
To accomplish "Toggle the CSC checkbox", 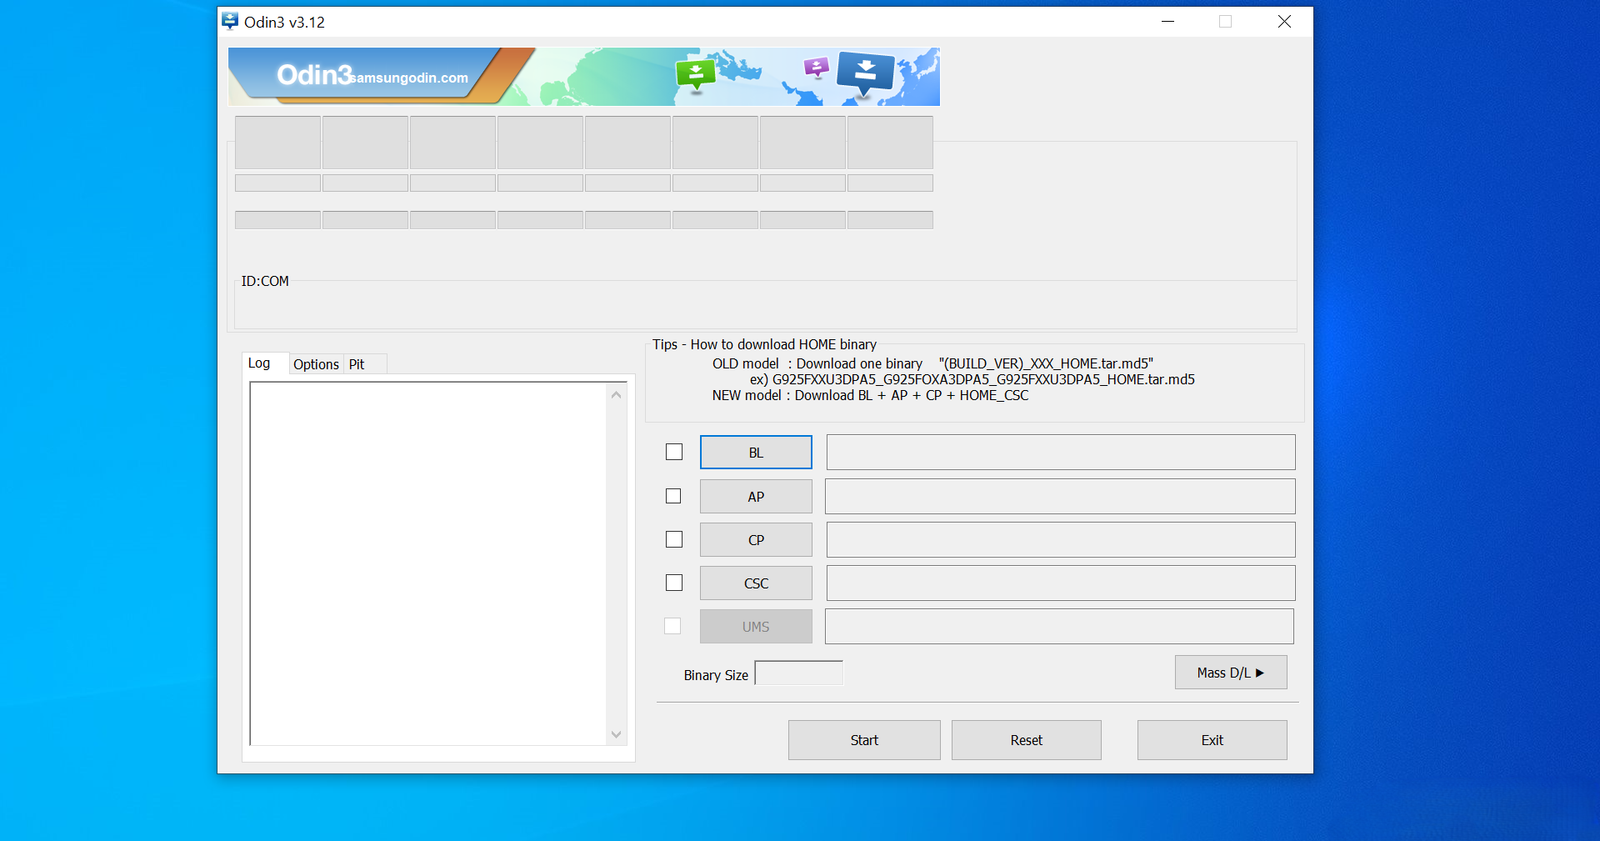I will click(674, 583).
